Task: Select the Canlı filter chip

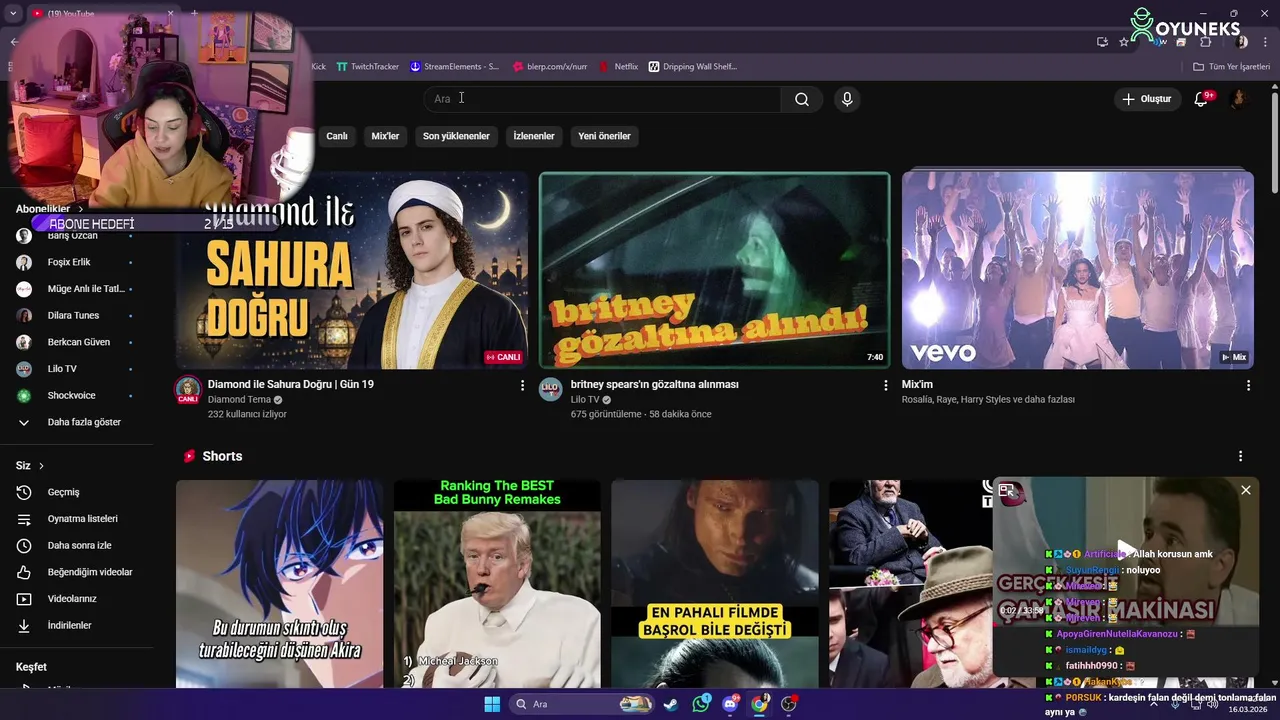Action: (x=337, y=136)
